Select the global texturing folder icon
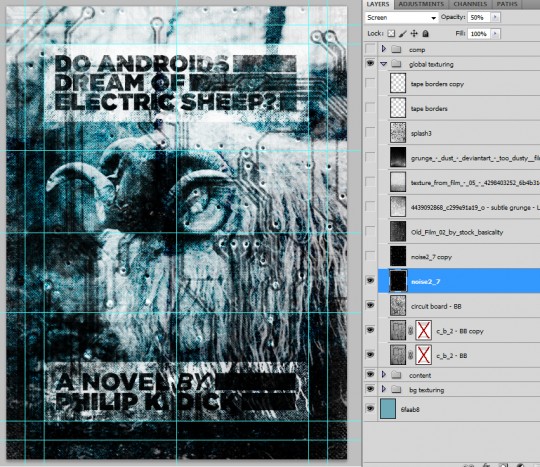Image resolution: width=540 pixels, height=467 pixels. (x=396, y=64)
